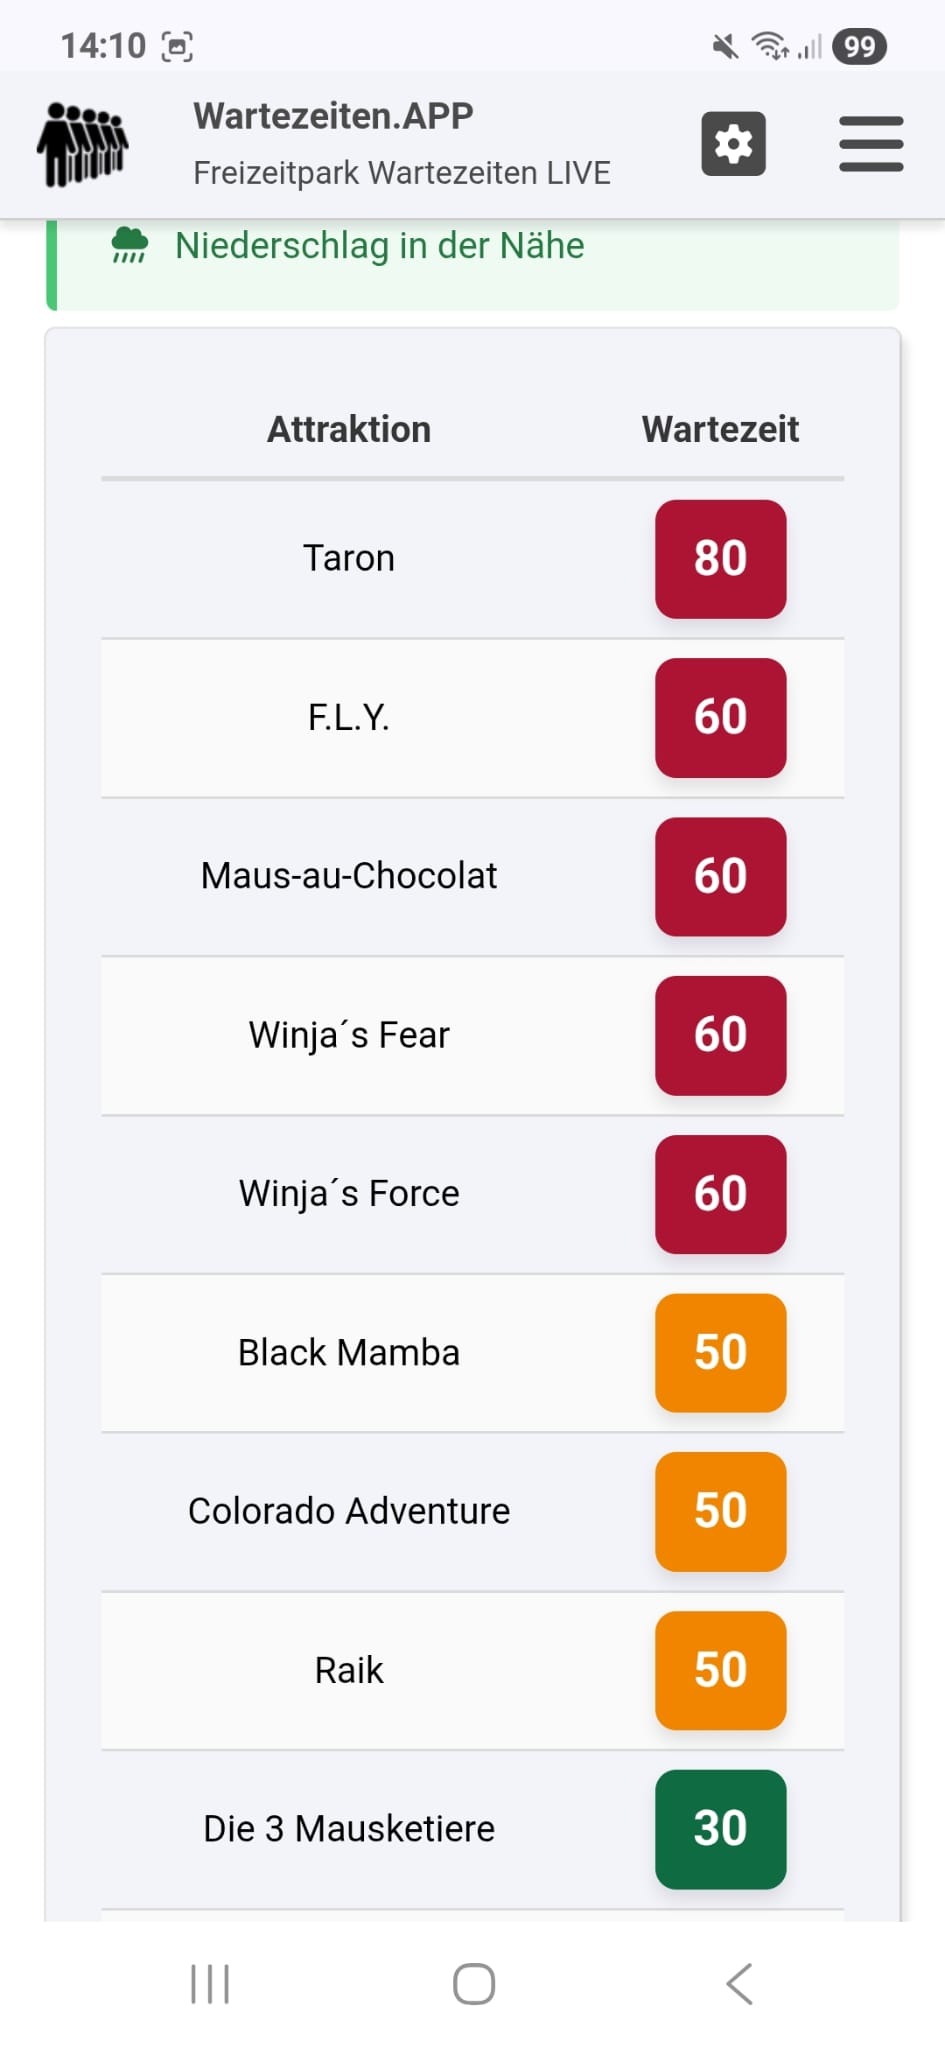Tap the people queue app logo
This screenshot has width=945, height=2048.
pos(83,144)
